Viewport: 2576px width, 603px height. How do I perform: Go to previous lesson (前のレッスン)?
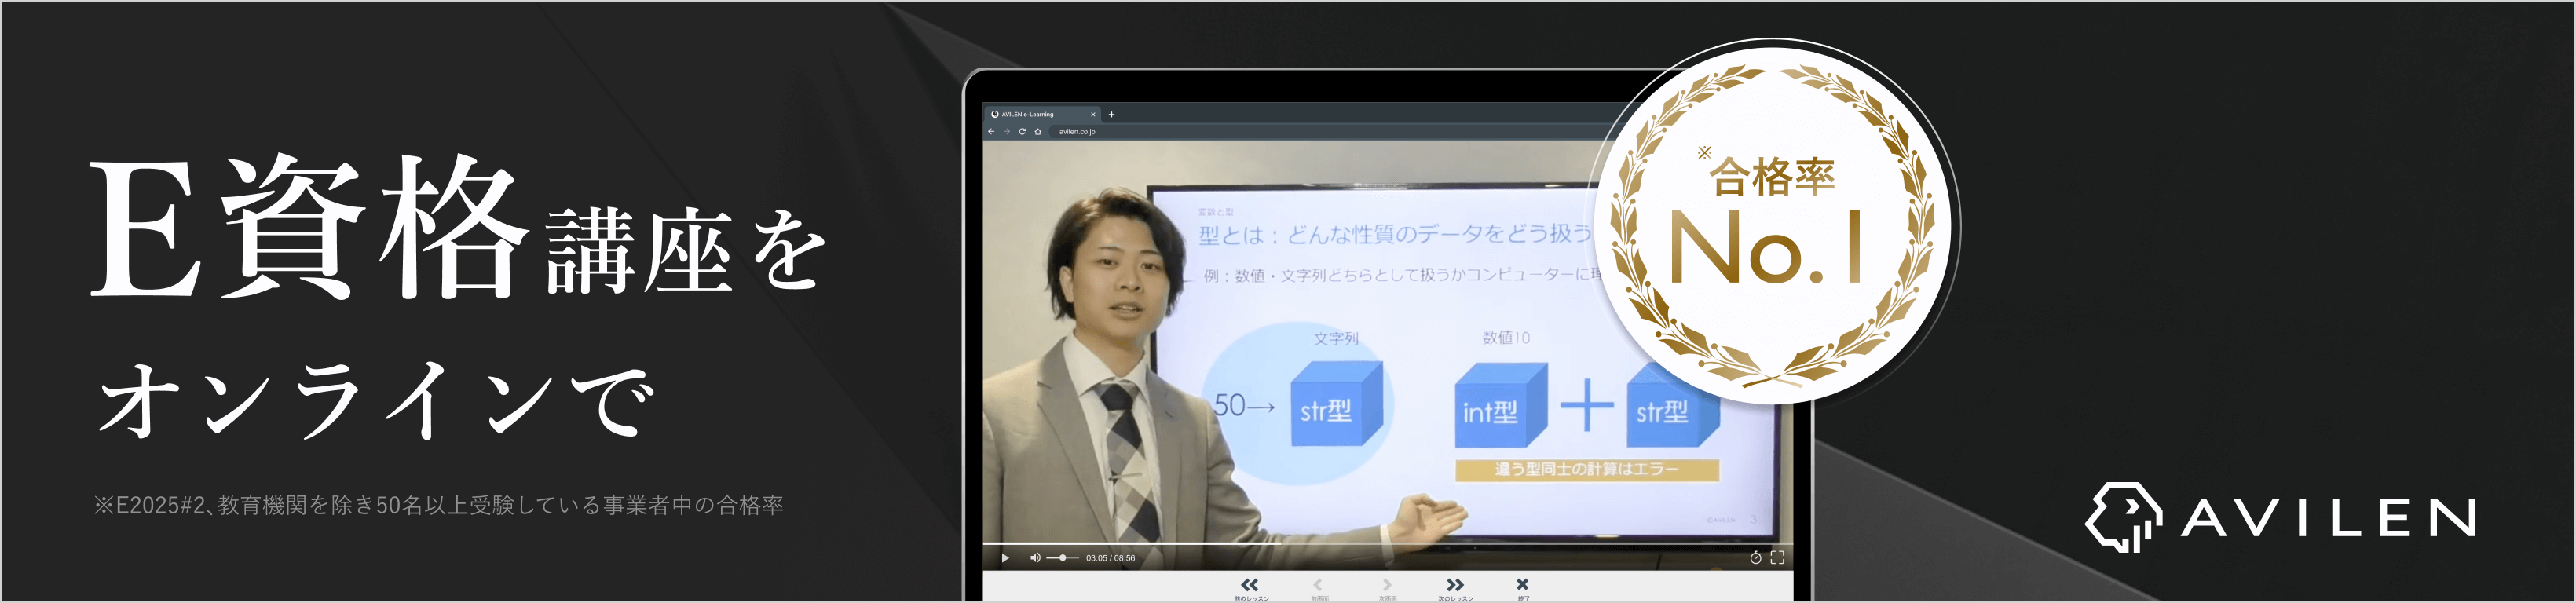coord(1250,586)
